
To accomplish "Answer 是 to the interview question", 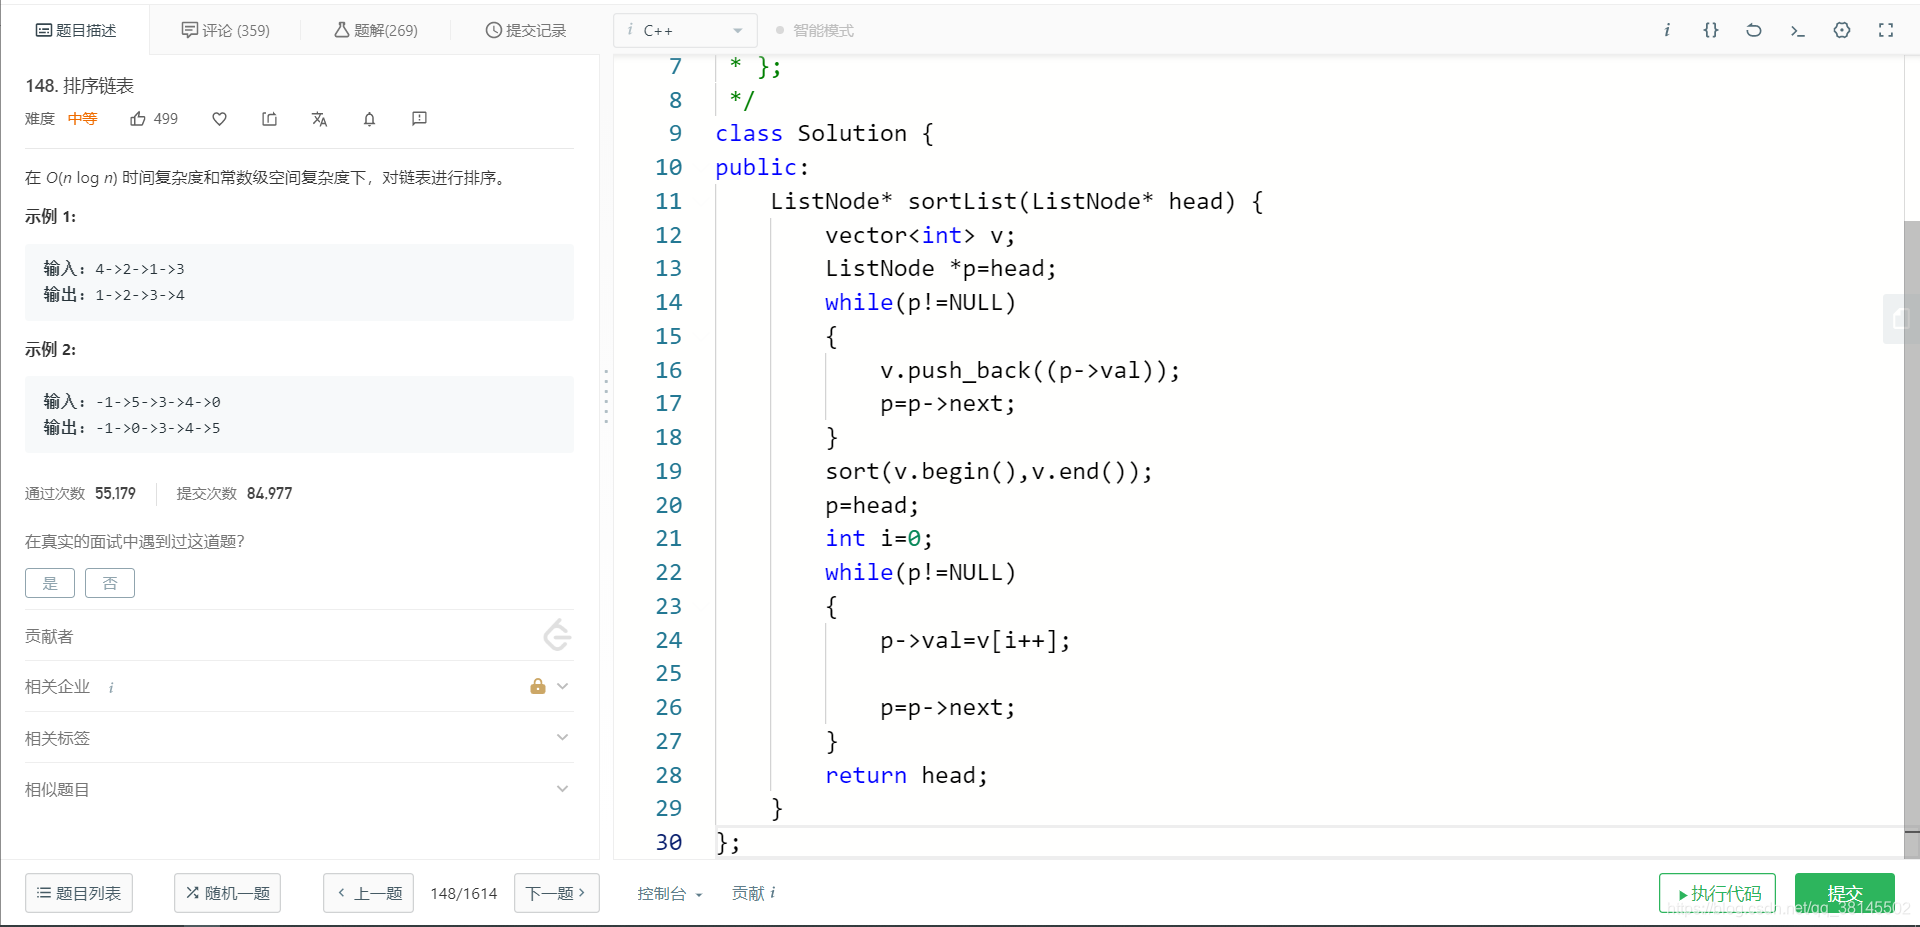I will point(50,583).
